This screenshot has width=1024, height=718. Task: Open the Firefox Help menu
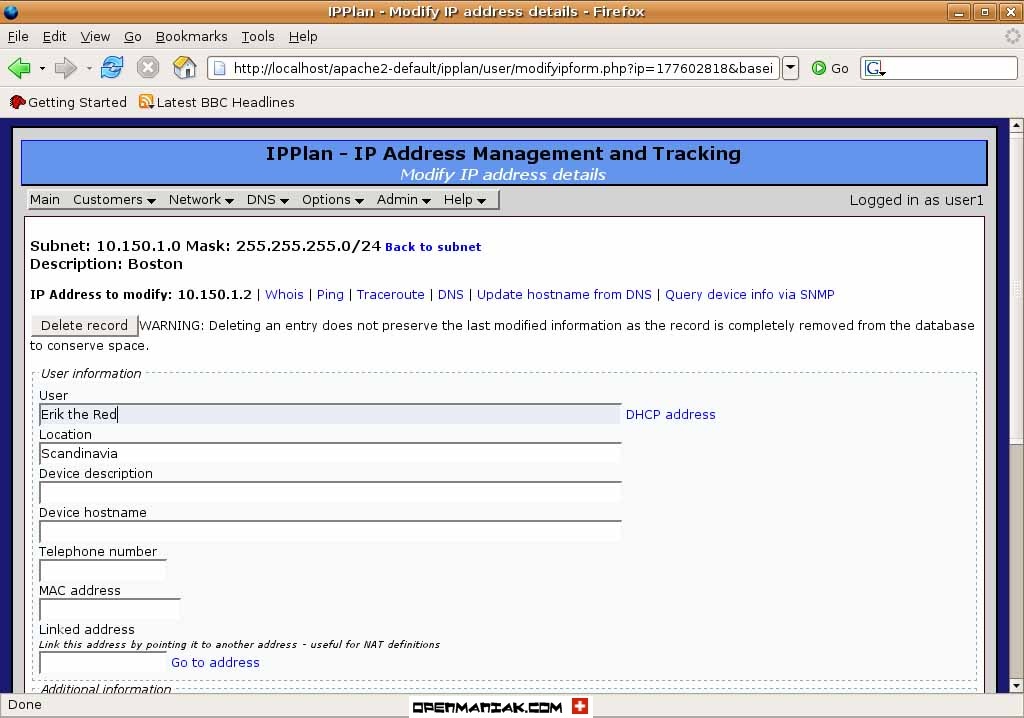(303, 37)
